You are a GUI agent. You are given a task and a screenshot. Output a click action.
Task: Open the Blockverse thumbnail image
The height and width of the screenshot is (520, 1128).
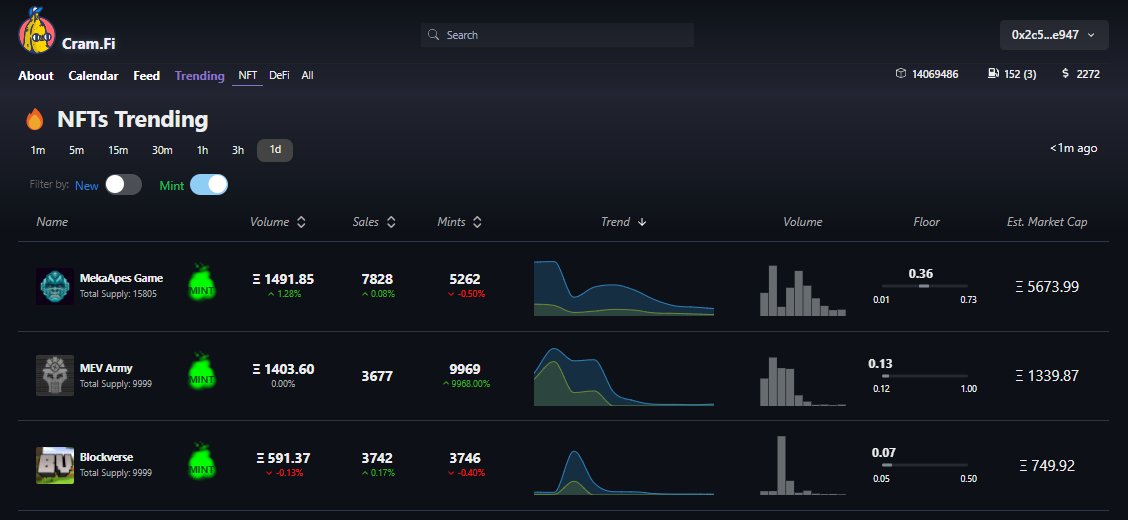point(55,465)
